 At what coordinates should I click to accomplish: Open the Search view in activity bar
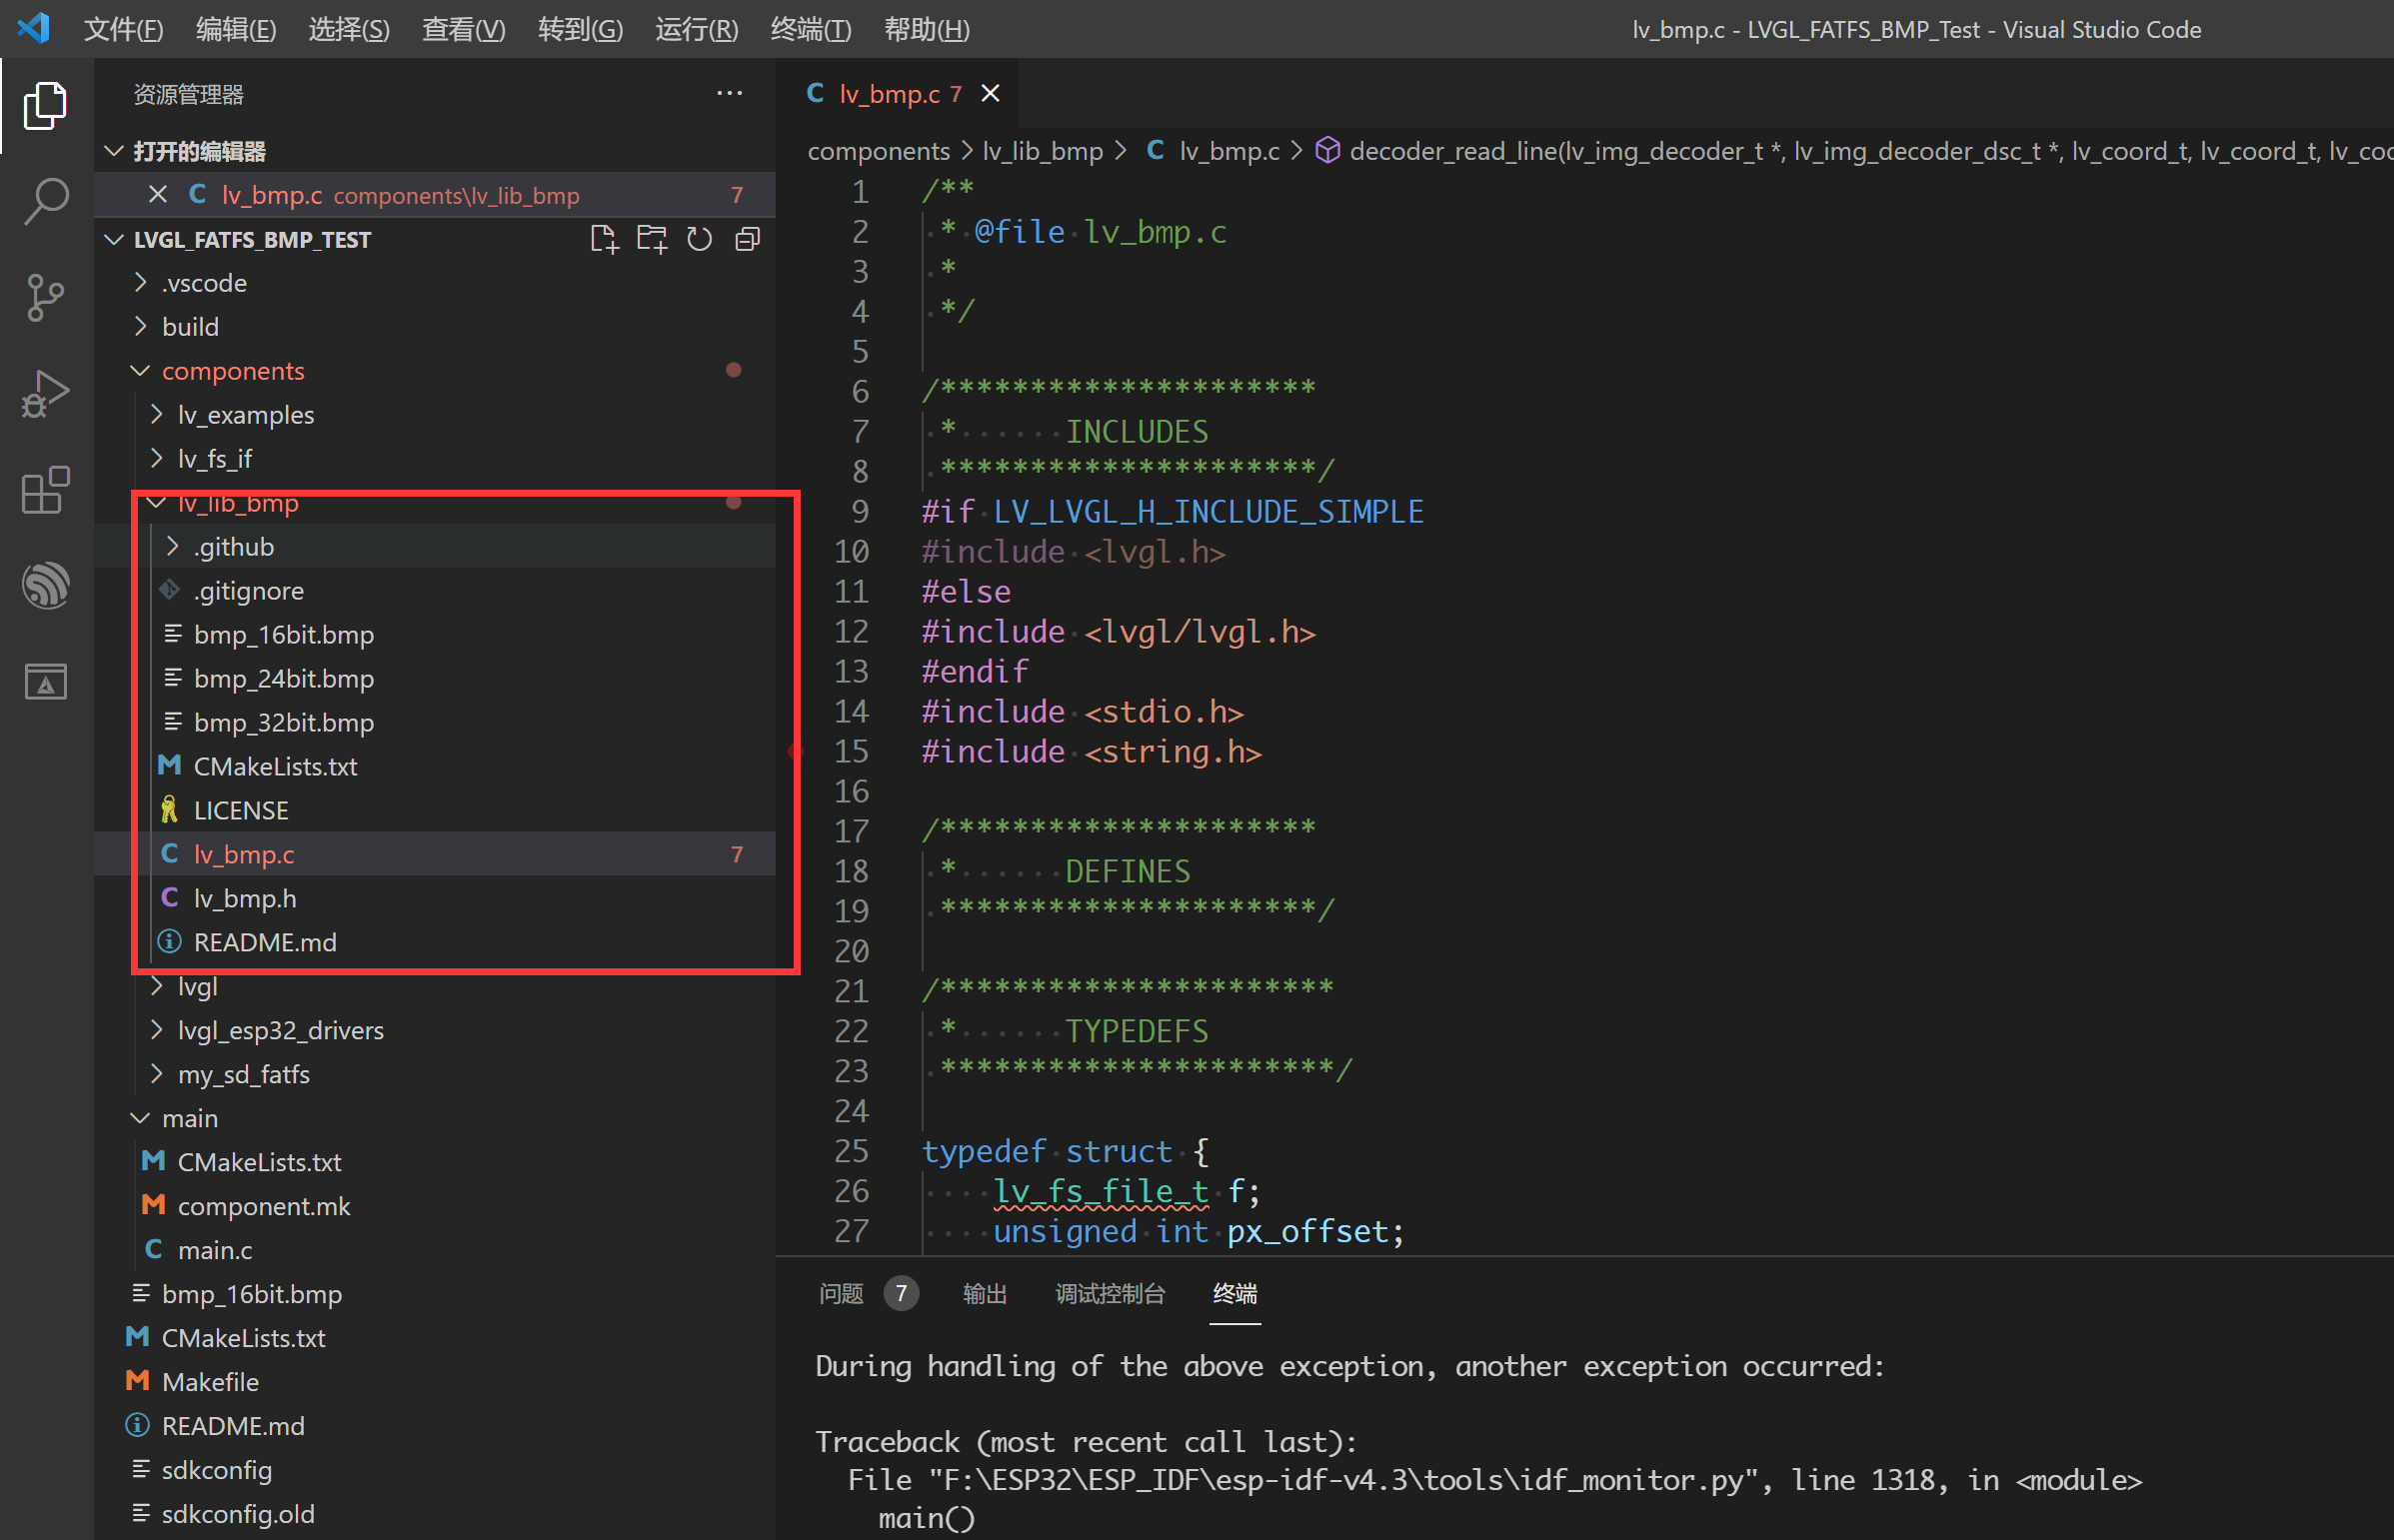[x=46, y=201]
